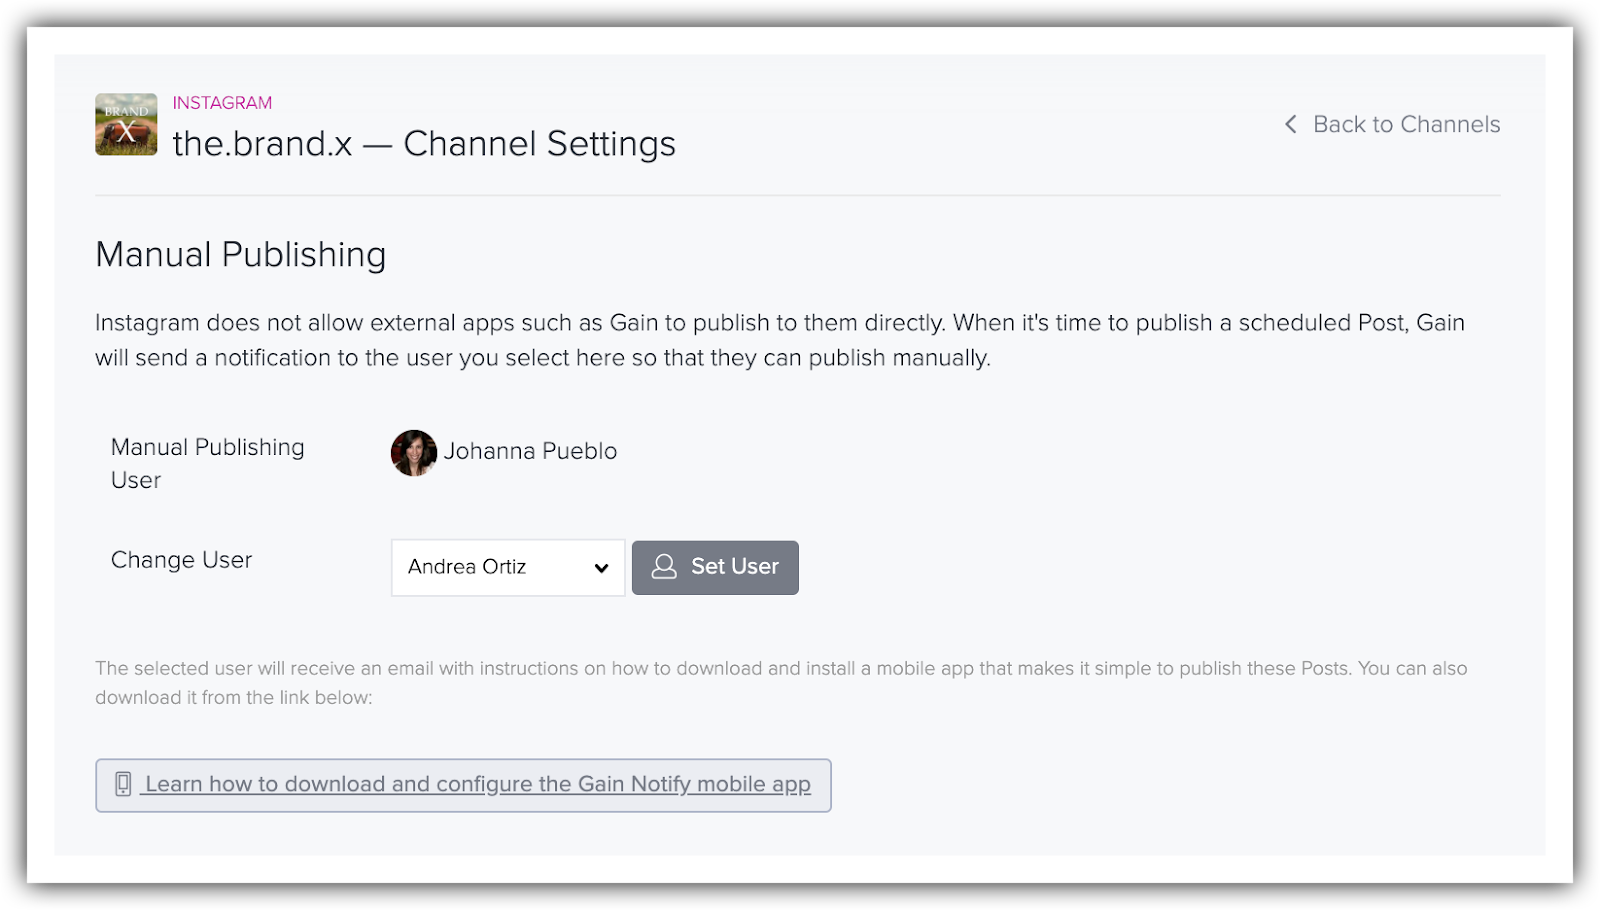
Task: Click the Change User label
Action: click(x=181, y=560)
